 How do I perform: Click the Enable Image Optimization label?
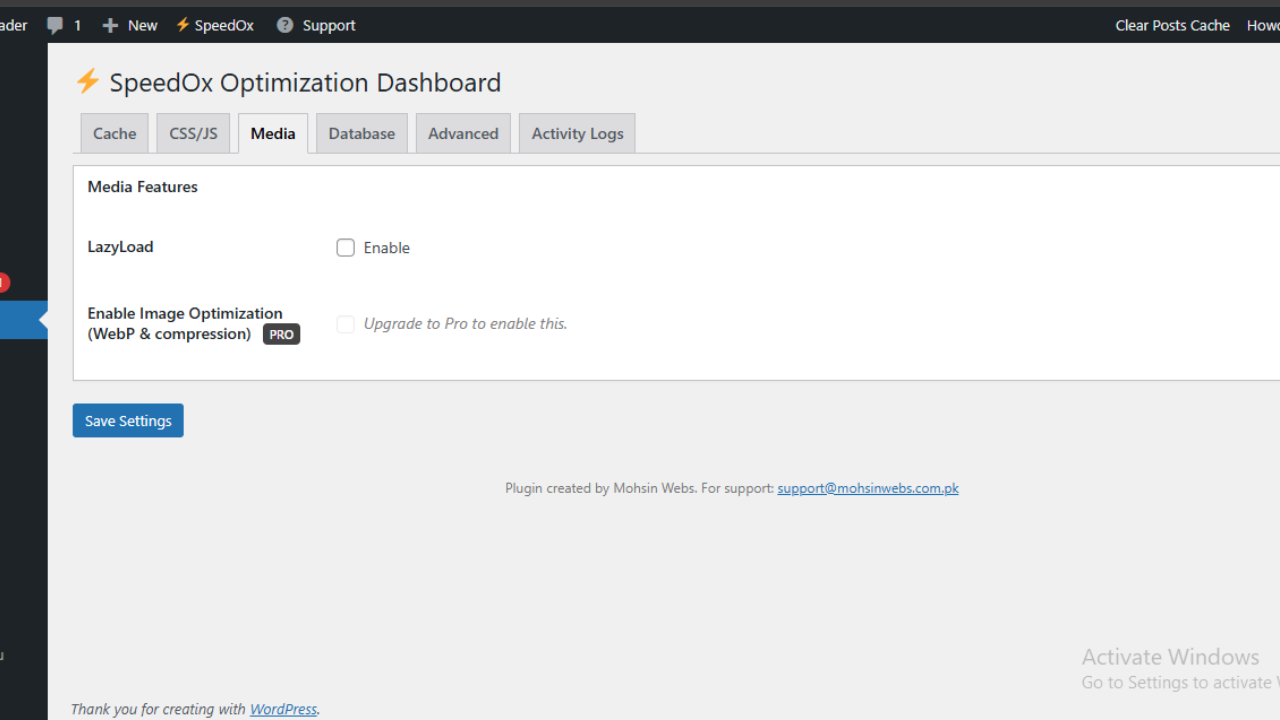click(185, 323)
